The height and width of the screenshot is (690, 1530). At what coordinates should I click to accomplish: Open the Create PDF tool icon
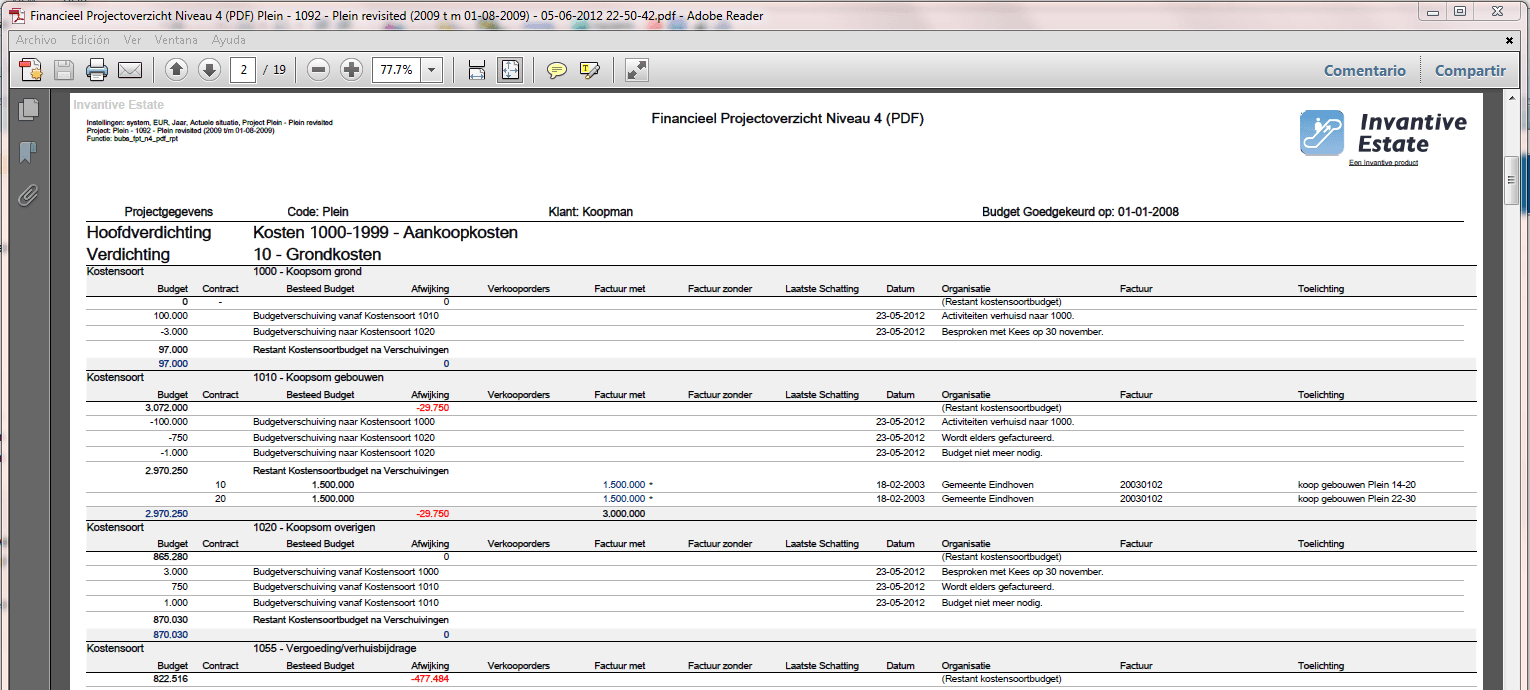pyautogui.click(x=29, y=70)
